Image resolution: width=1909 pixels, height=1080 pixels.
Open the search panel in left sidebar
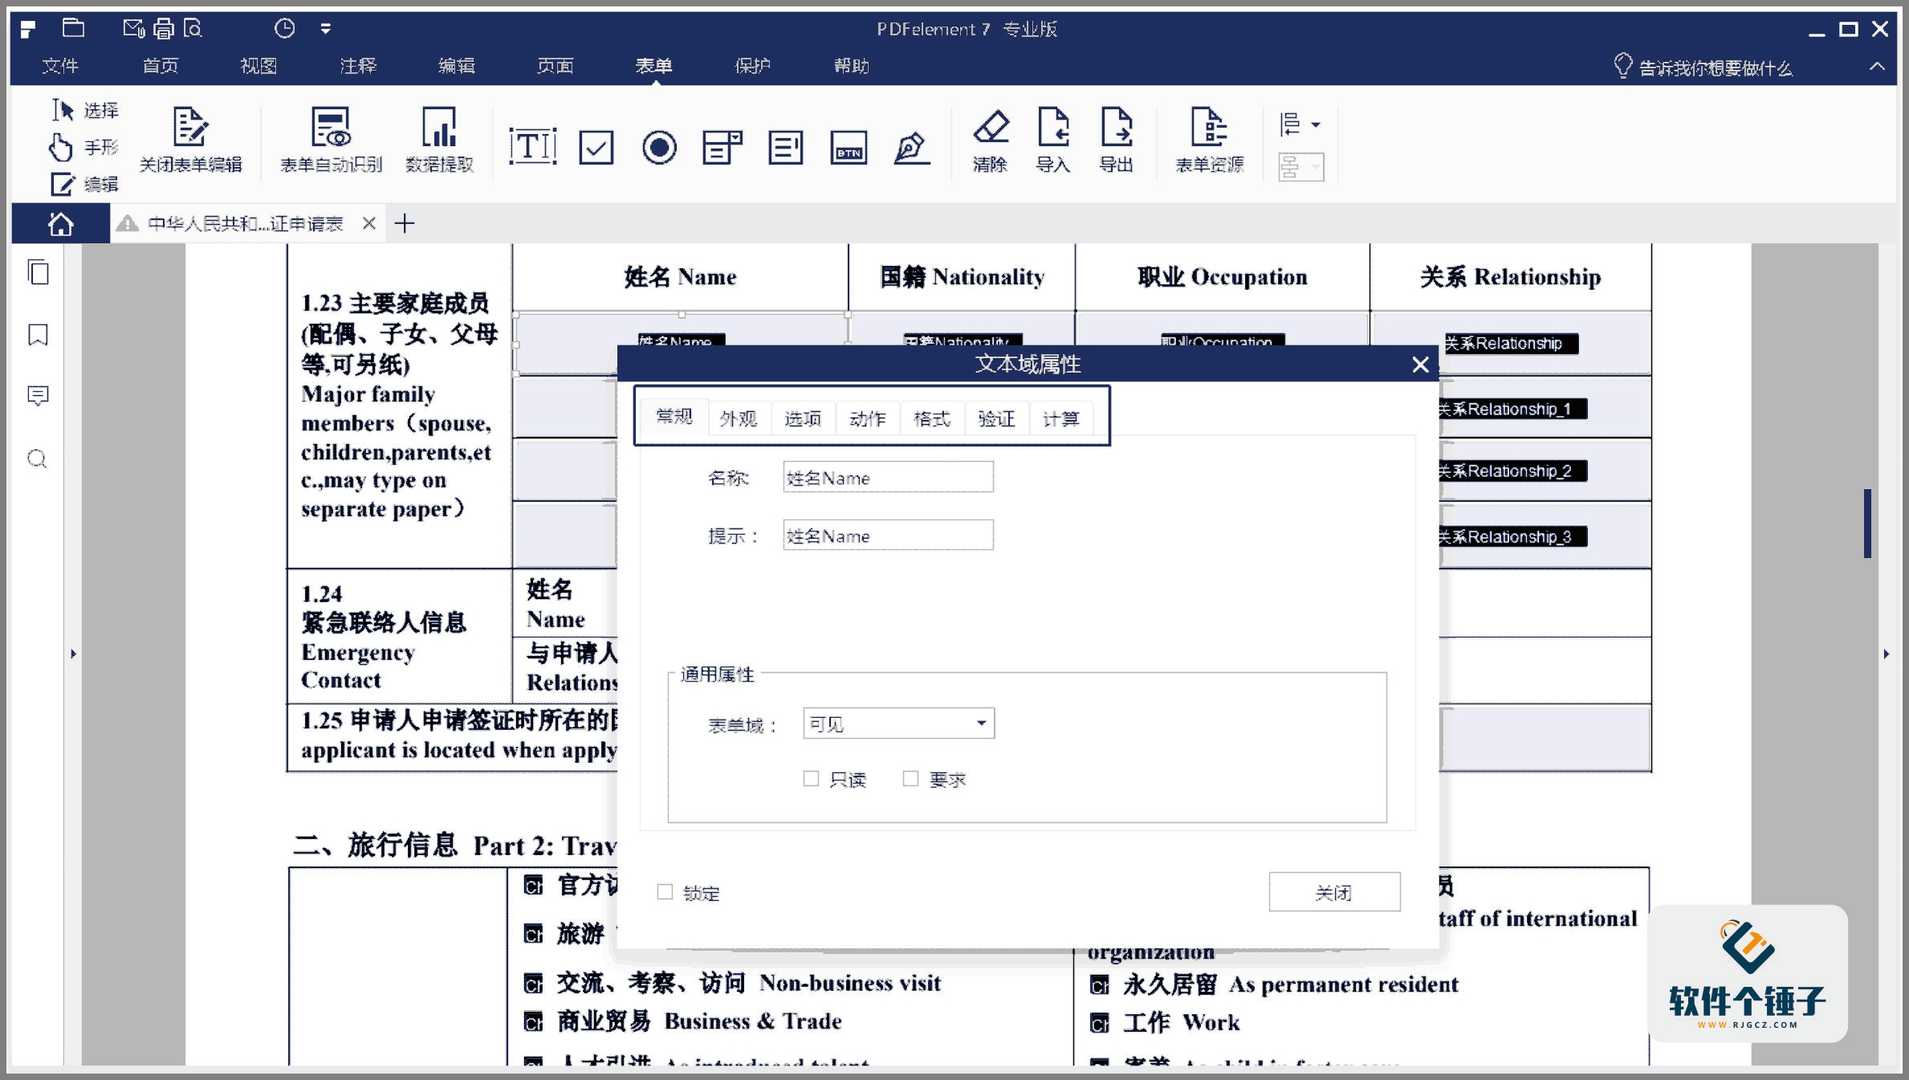click(37, 458)
